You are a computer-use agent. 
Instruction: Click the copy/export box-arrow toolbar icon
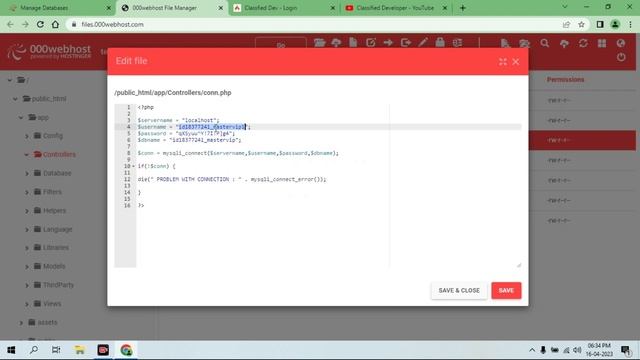pos(405,42)
